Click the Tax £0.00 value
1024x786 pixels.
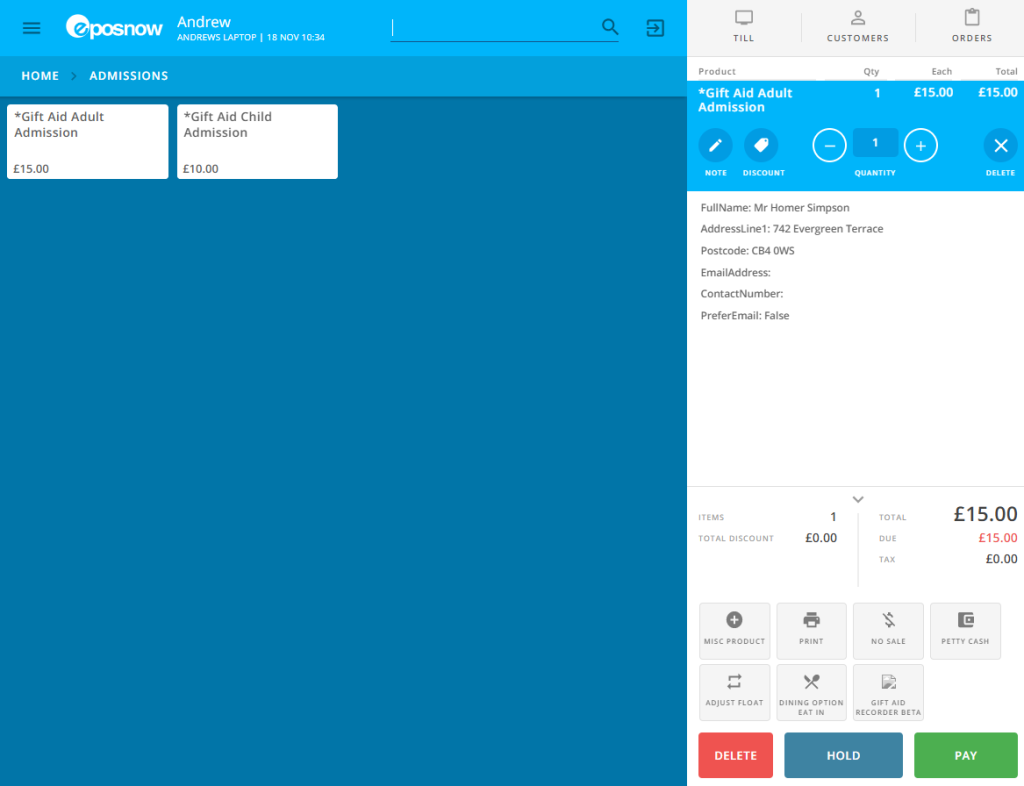click(x=1001, y=559)
